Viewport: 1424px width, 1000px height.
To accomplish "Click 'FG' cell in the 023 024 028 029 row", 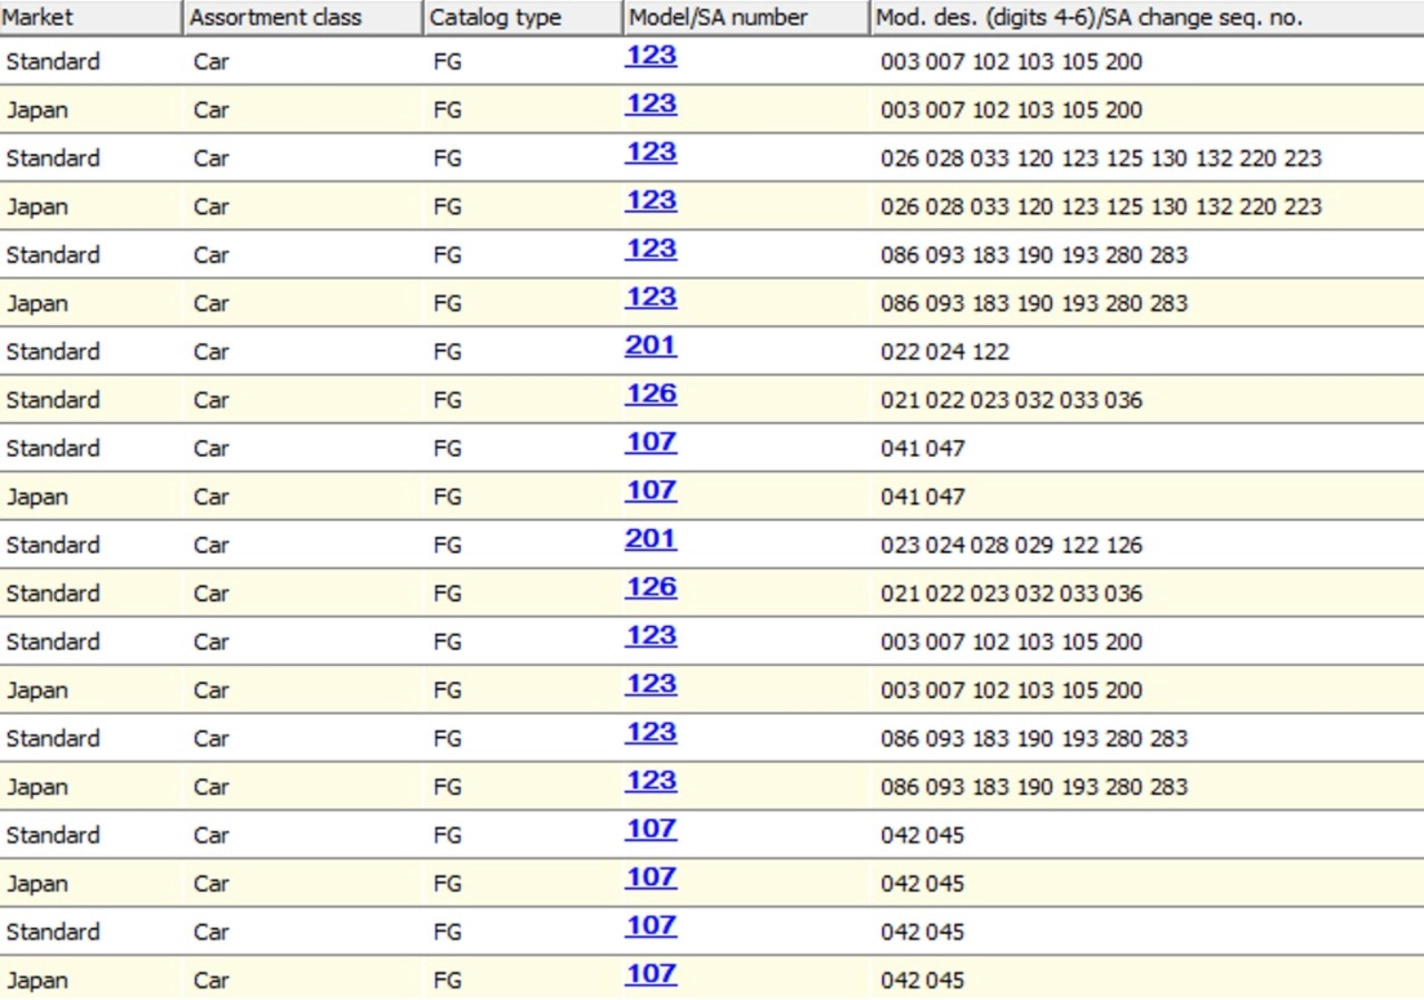I will pyautogui.click(x=447, y=545).
